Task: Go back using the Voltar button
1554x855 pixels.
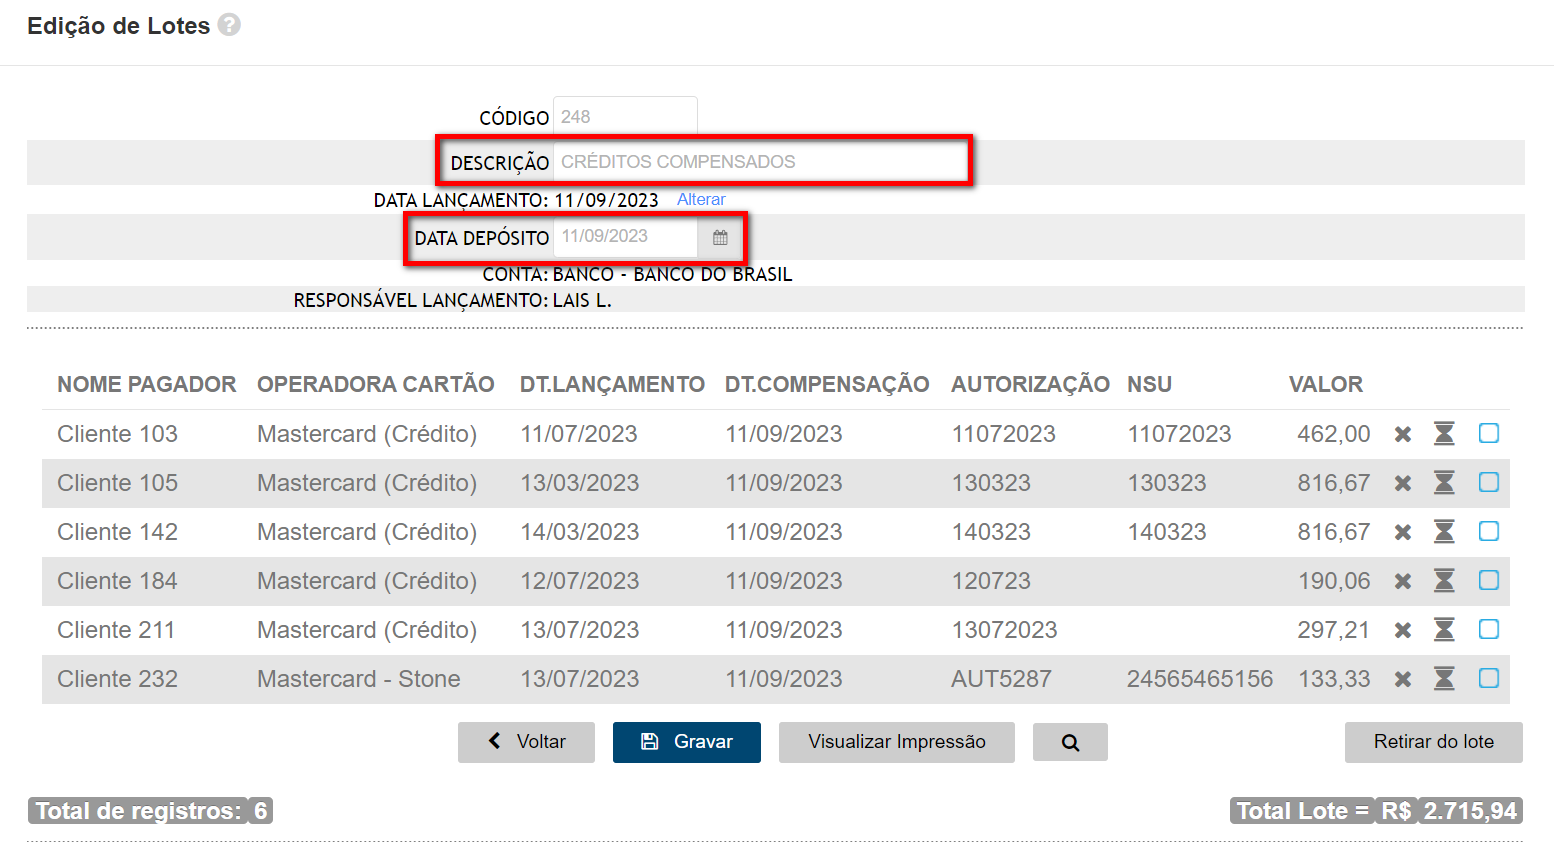Action: [x=526, y=742]
